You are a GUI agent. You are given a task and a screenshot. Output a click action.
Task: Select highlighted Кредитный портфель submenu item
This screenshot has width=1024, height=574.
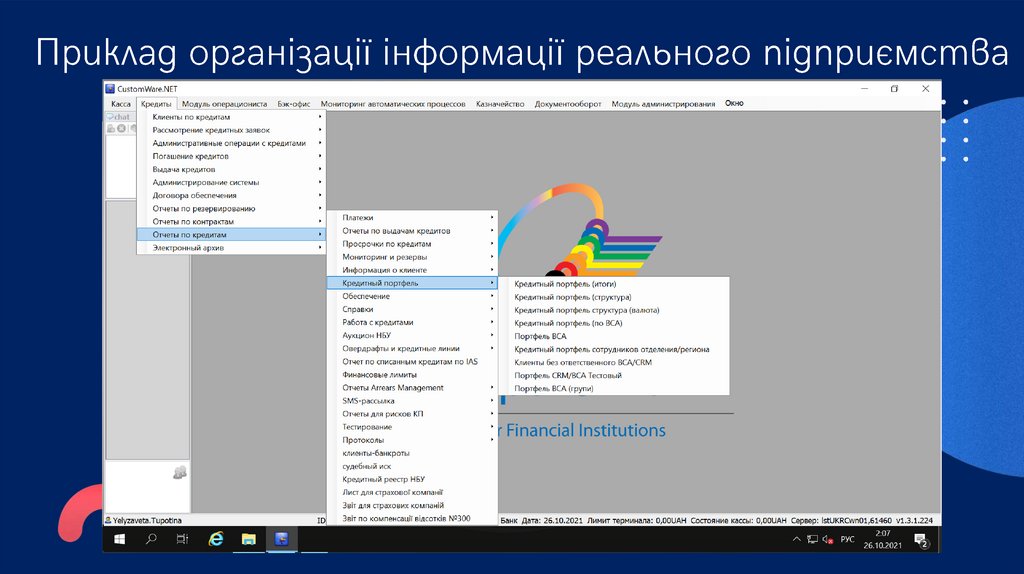tap(412, 283)
